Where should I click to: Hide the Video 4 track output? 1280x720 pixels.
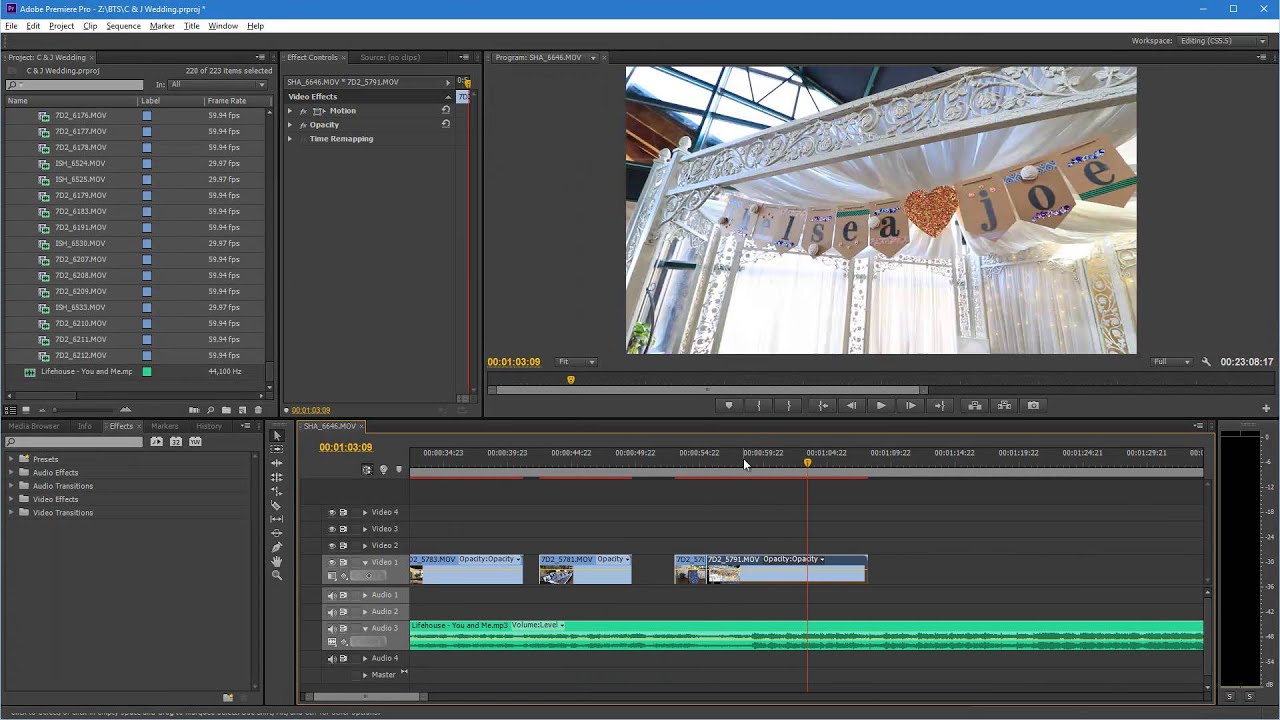tap(332, 512)
